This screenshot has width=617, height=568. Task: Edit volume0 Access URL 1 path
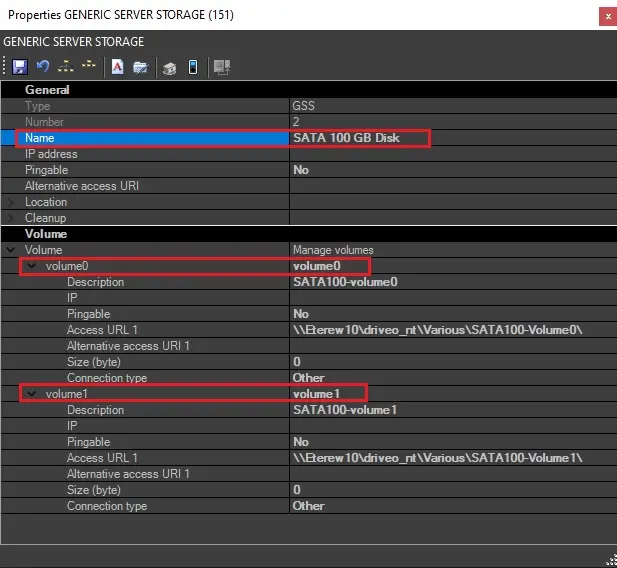[x=437, y=330]
